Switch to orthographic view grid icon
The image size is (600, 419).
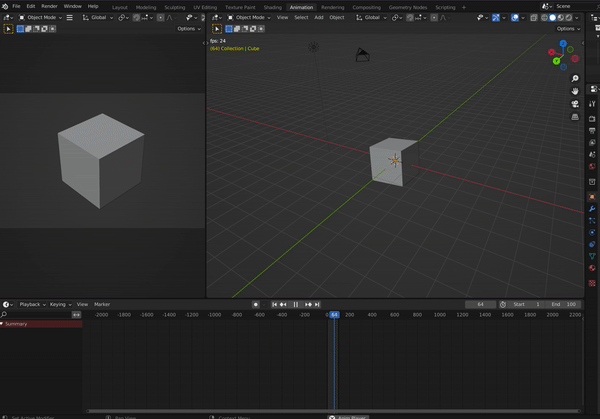[575, 117]
